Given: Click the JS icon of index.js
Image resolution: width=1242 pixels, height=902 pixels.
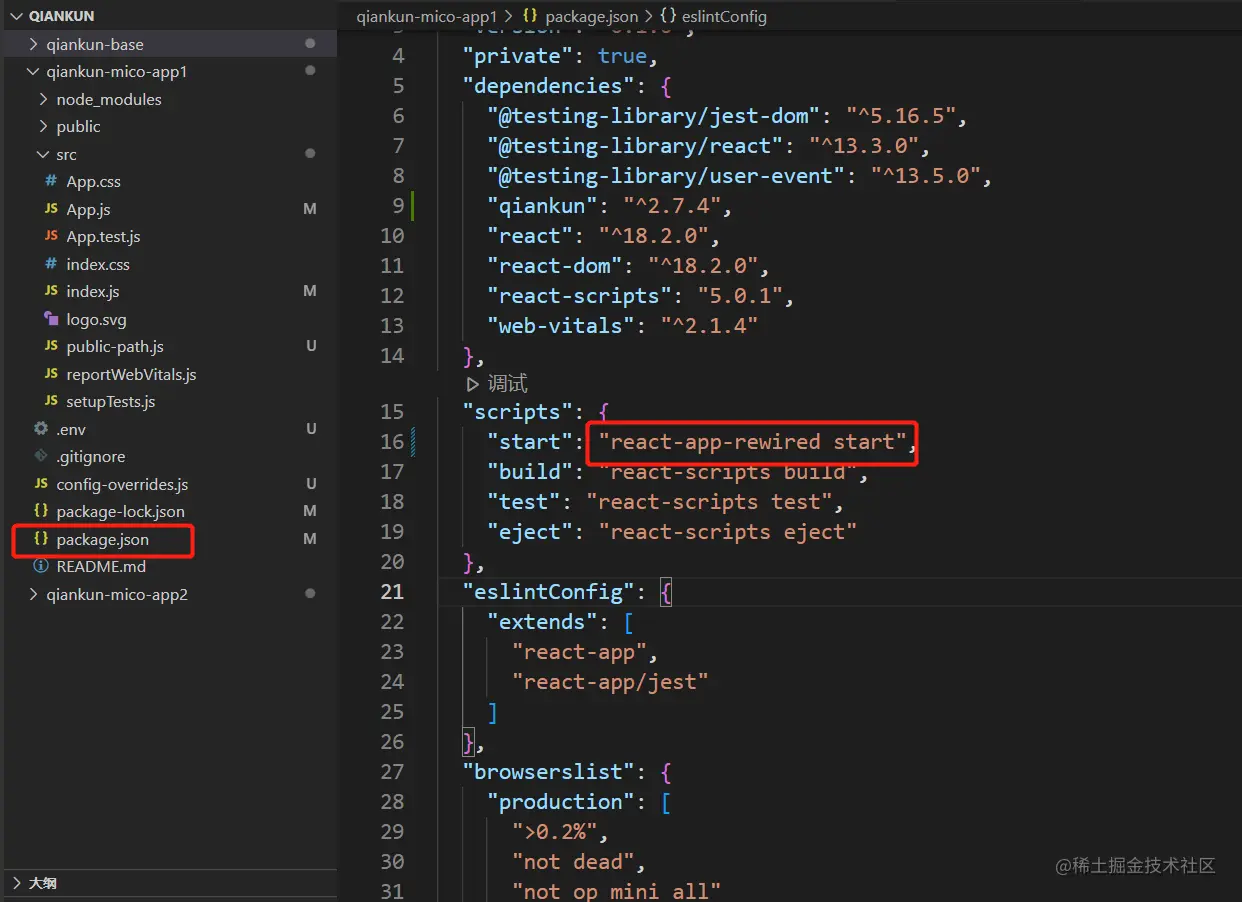Looking at the screenshot, I should 51,291.
